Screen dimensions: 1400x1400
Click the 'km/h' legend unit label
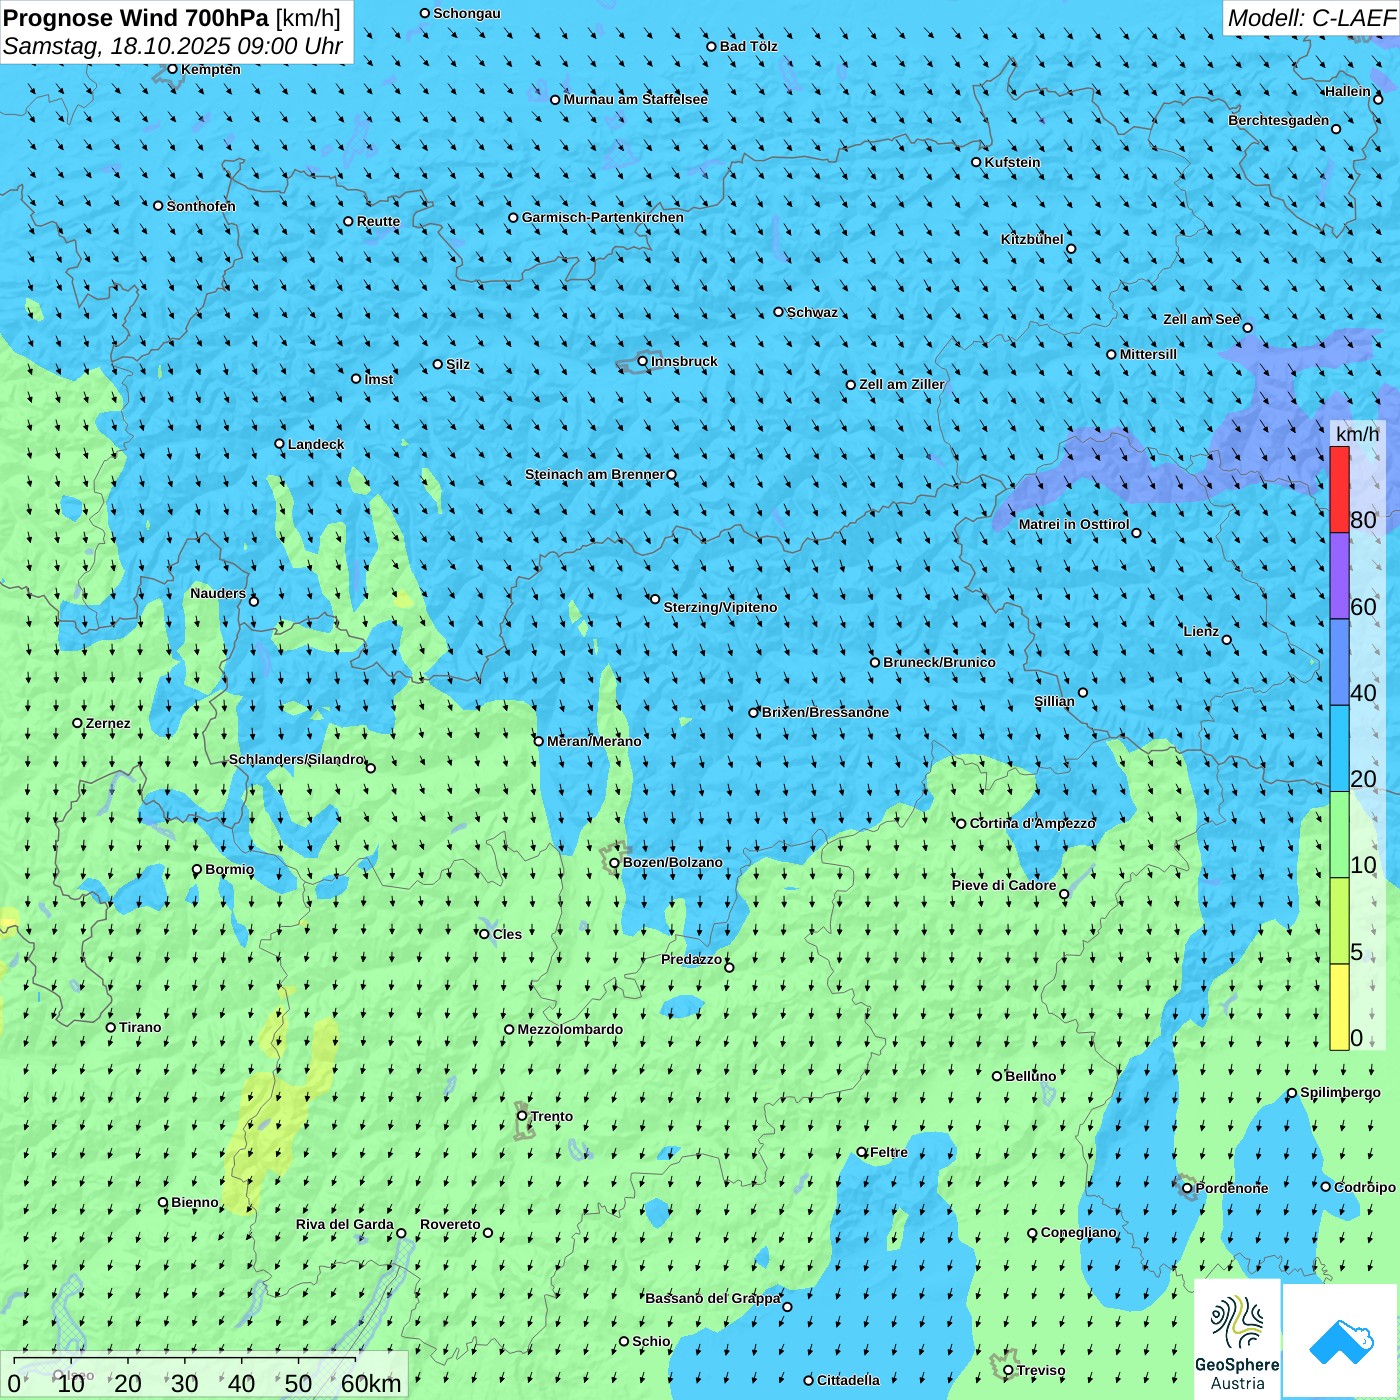(1357, 434)
